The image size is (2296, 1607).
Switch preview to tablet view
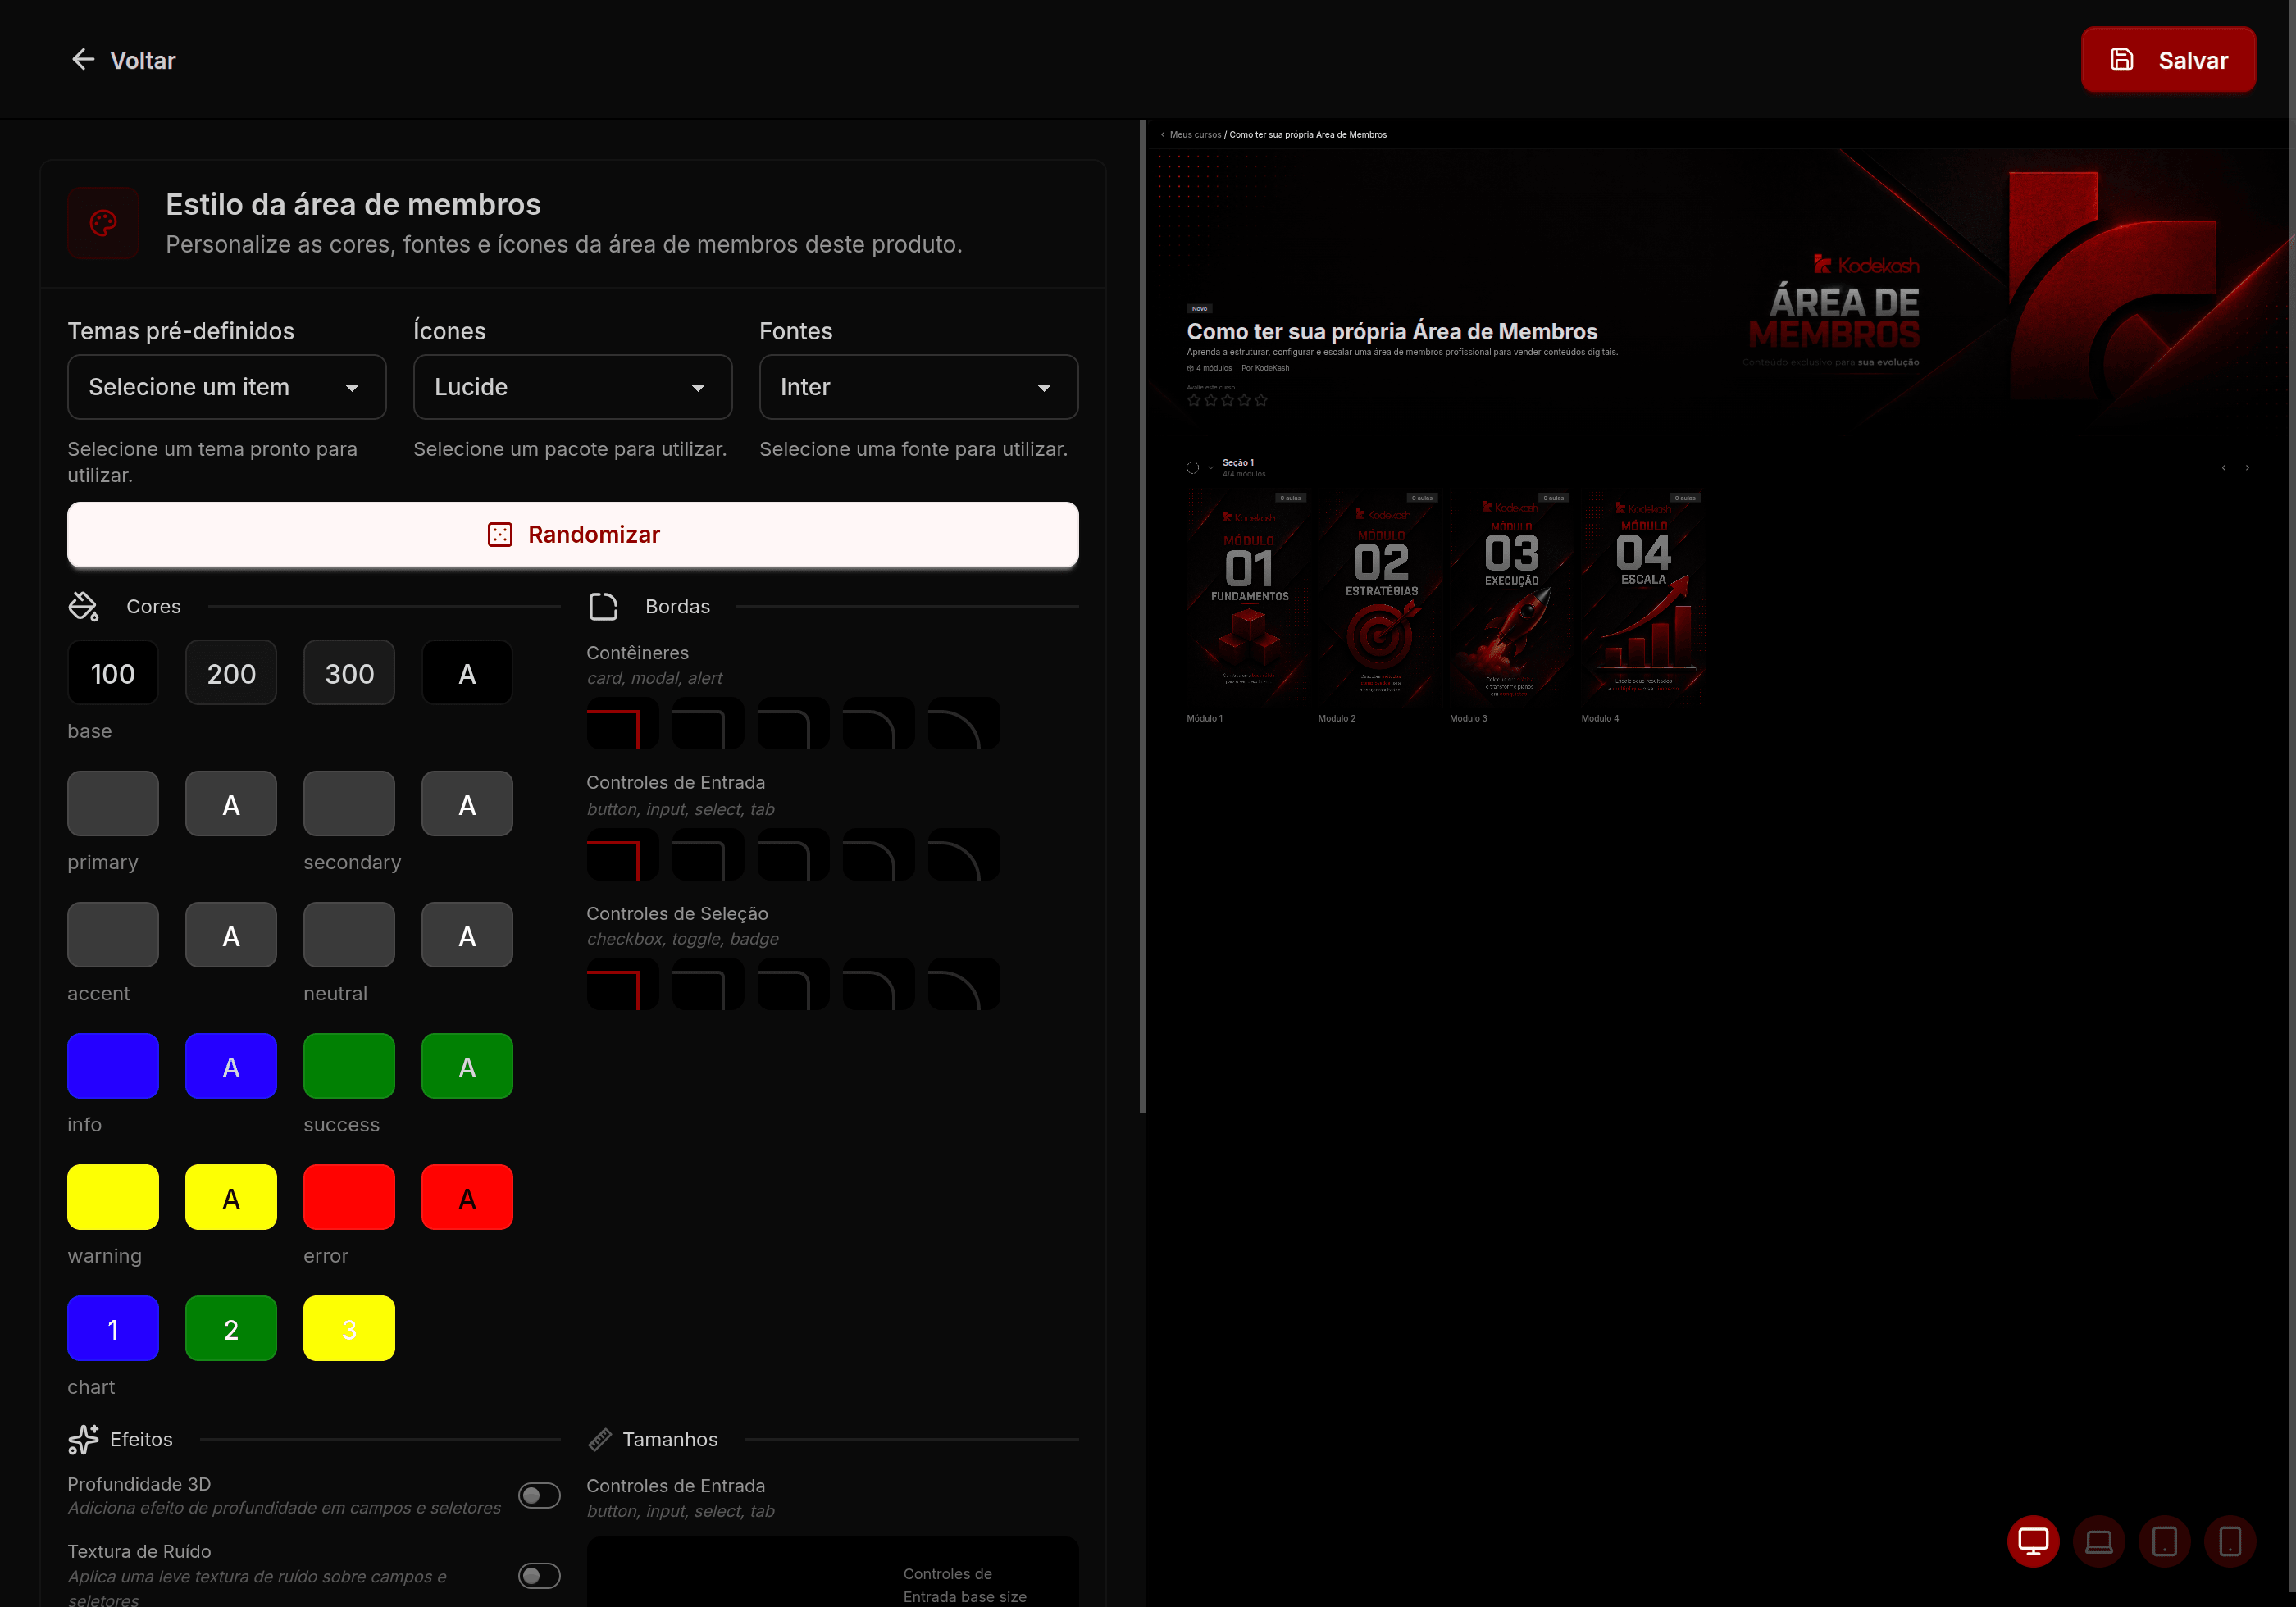pyautogui.click(x=2164, y=1542)
